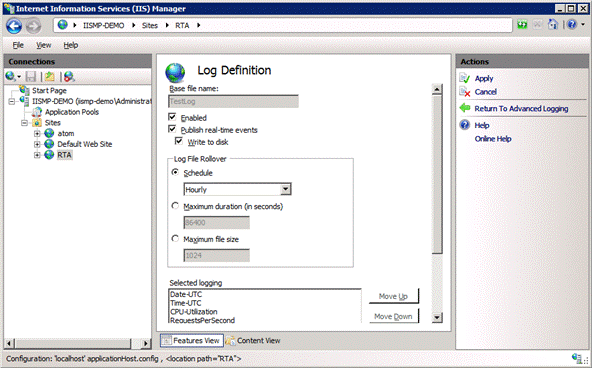592x368 pixels.
Task: Toggle Publish real-time events checkbox
Action: pyautogui.click(x=172, y=129)
